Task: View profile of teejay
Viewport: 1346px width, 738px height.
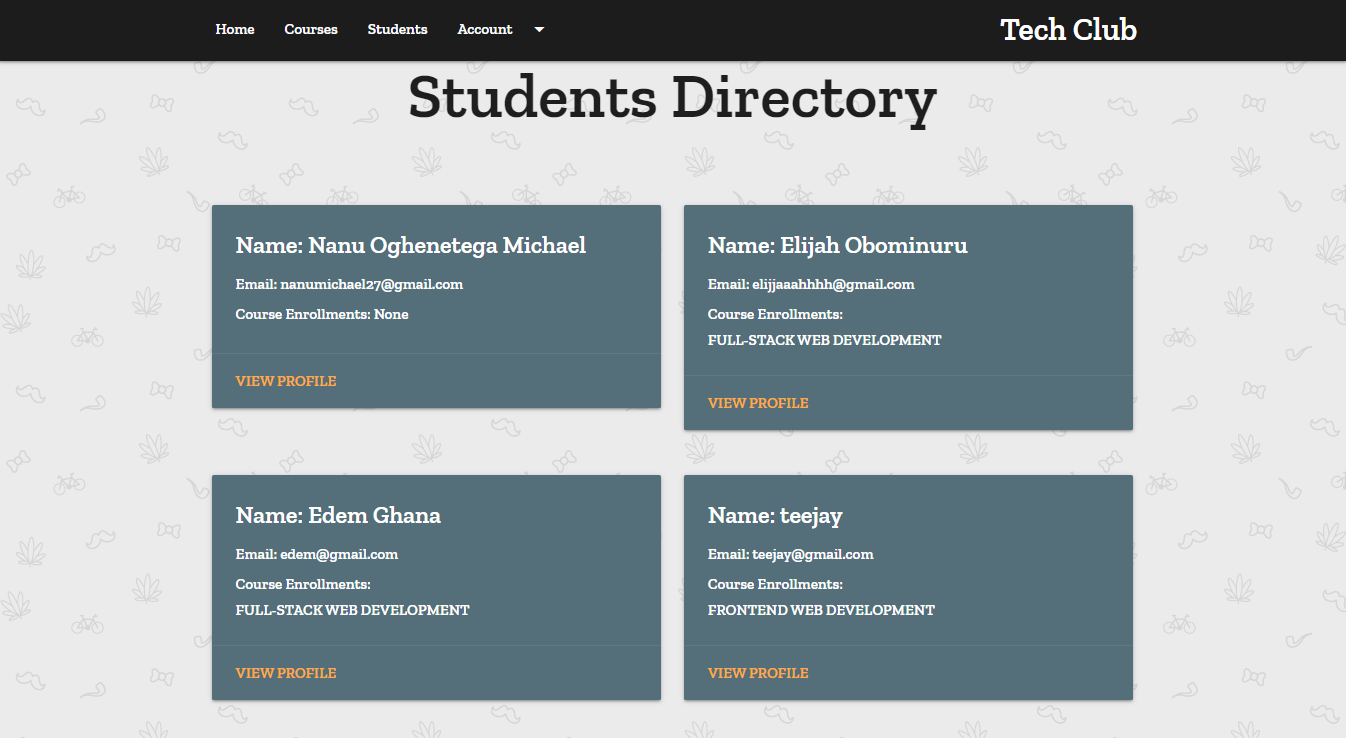Action: tap(758, 673)
